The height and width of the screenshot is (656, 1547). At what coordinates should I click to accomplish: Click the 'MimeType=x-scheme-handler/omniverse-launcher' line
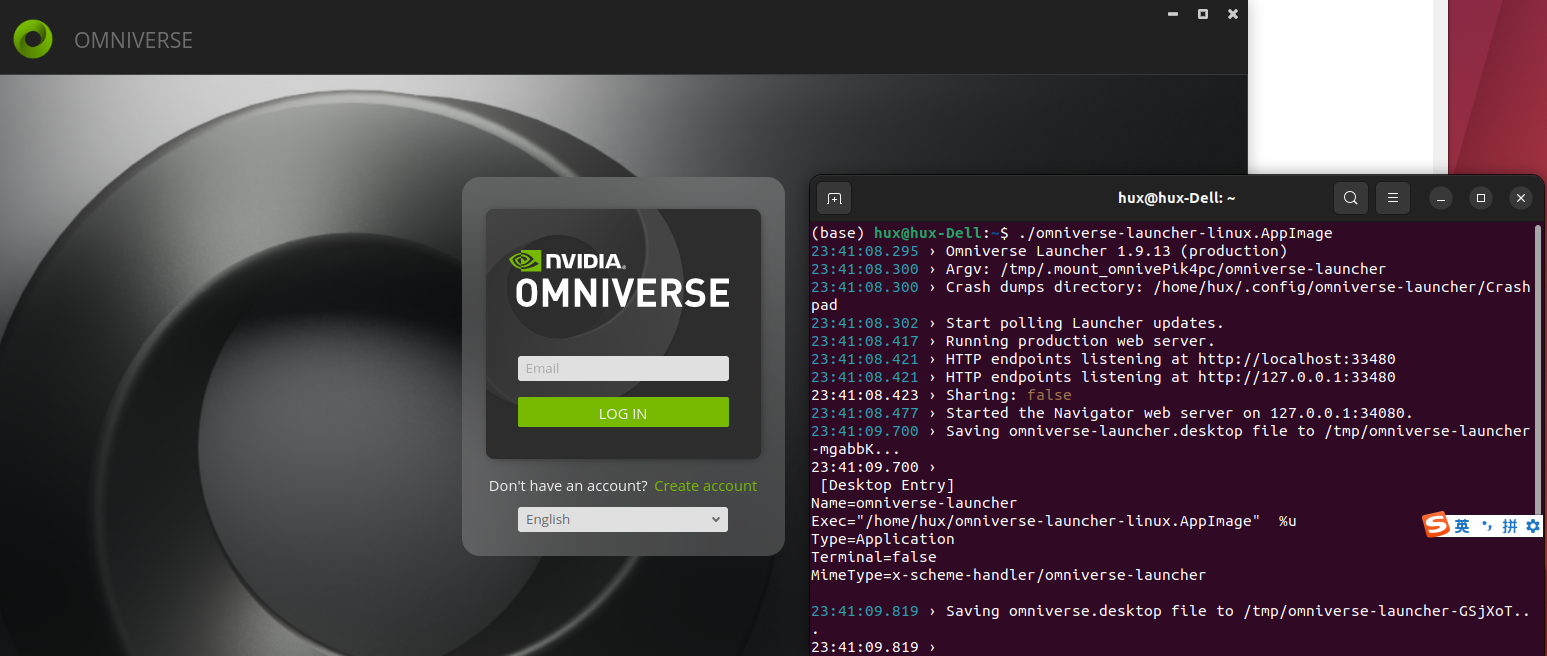click(1008, 575)
